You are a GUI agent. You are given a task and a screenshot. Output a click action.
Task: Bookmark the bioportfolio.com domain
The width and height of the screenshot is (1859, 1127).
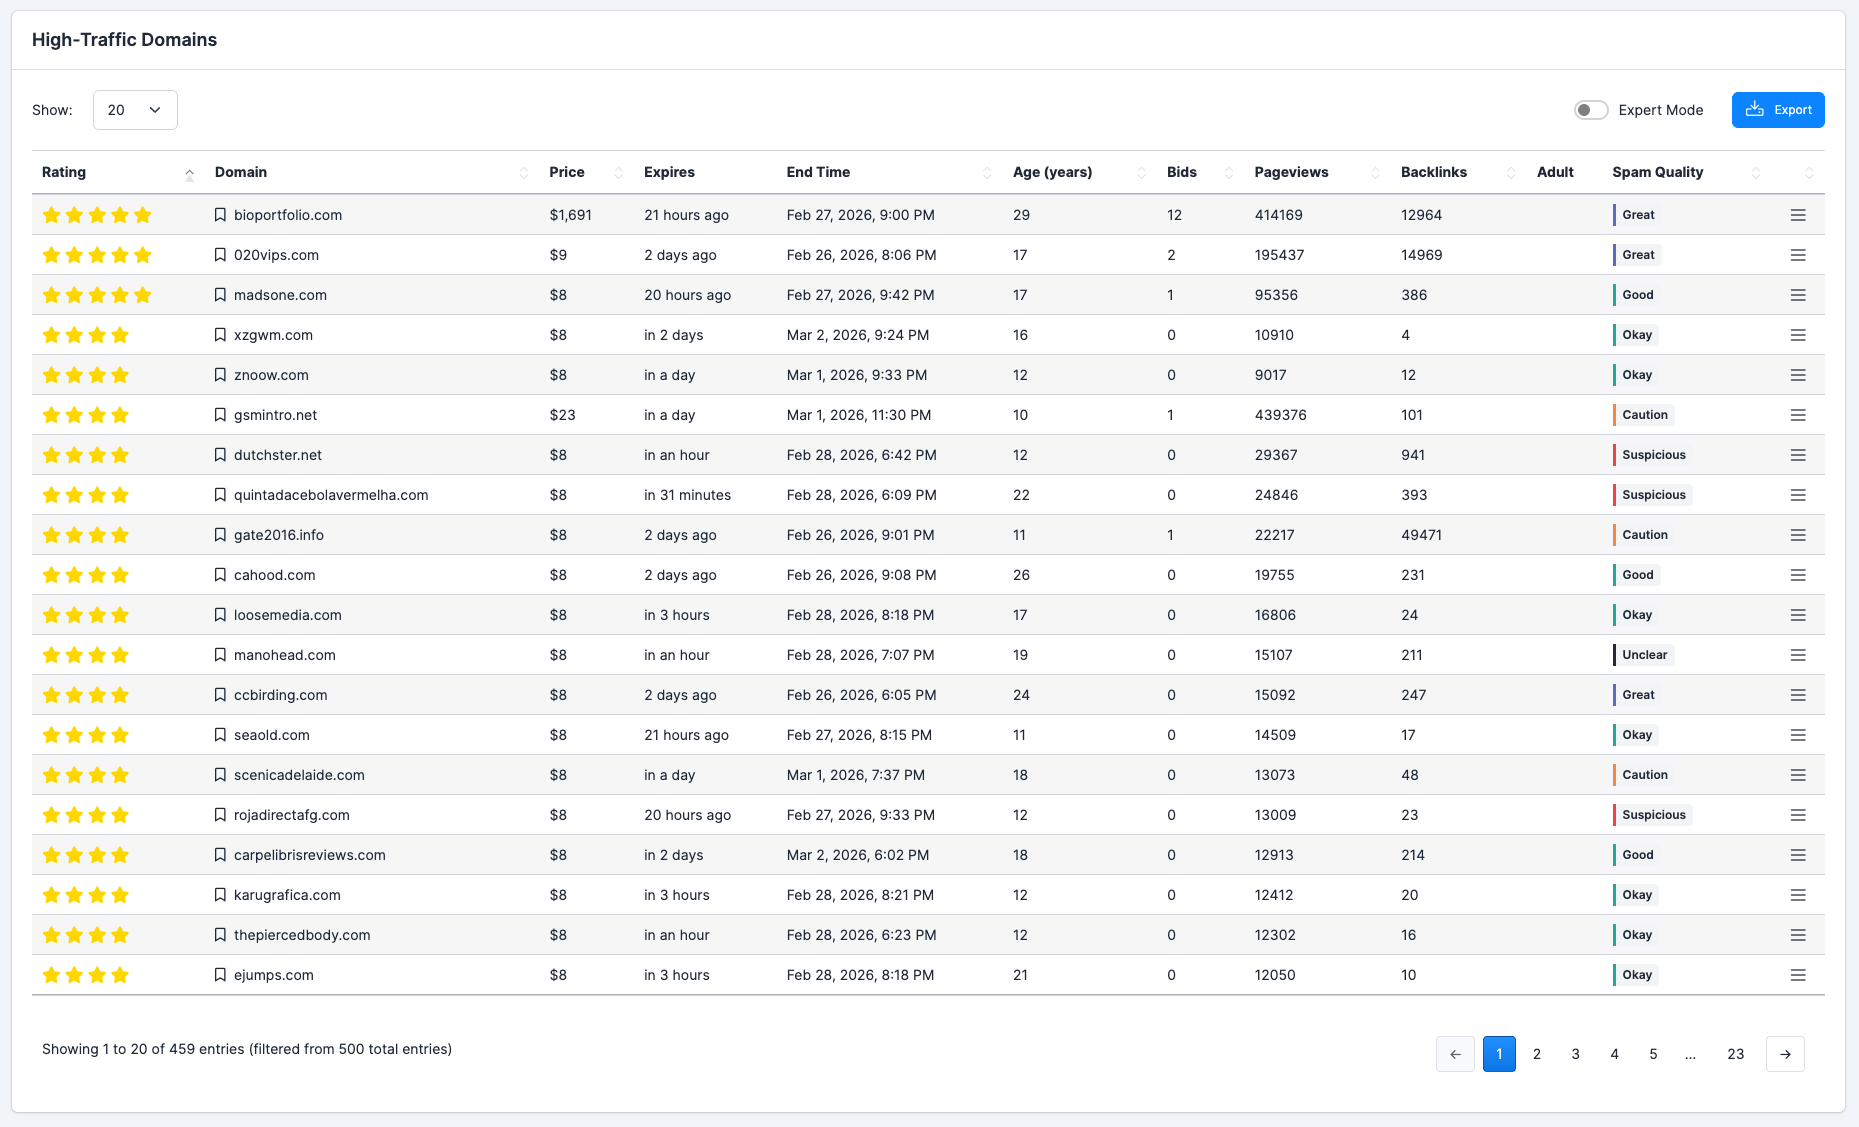(220, 214)
